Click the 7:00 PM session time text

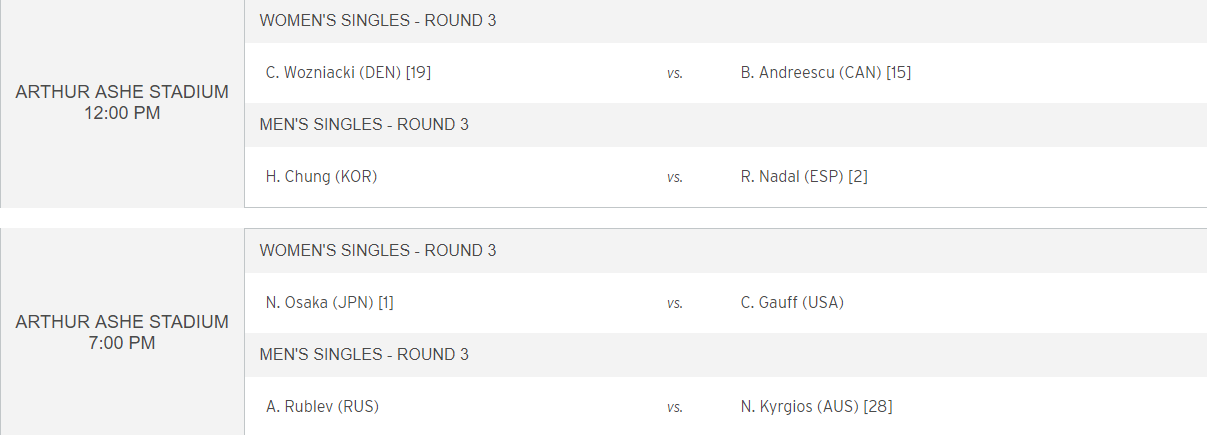click(122, 343)
